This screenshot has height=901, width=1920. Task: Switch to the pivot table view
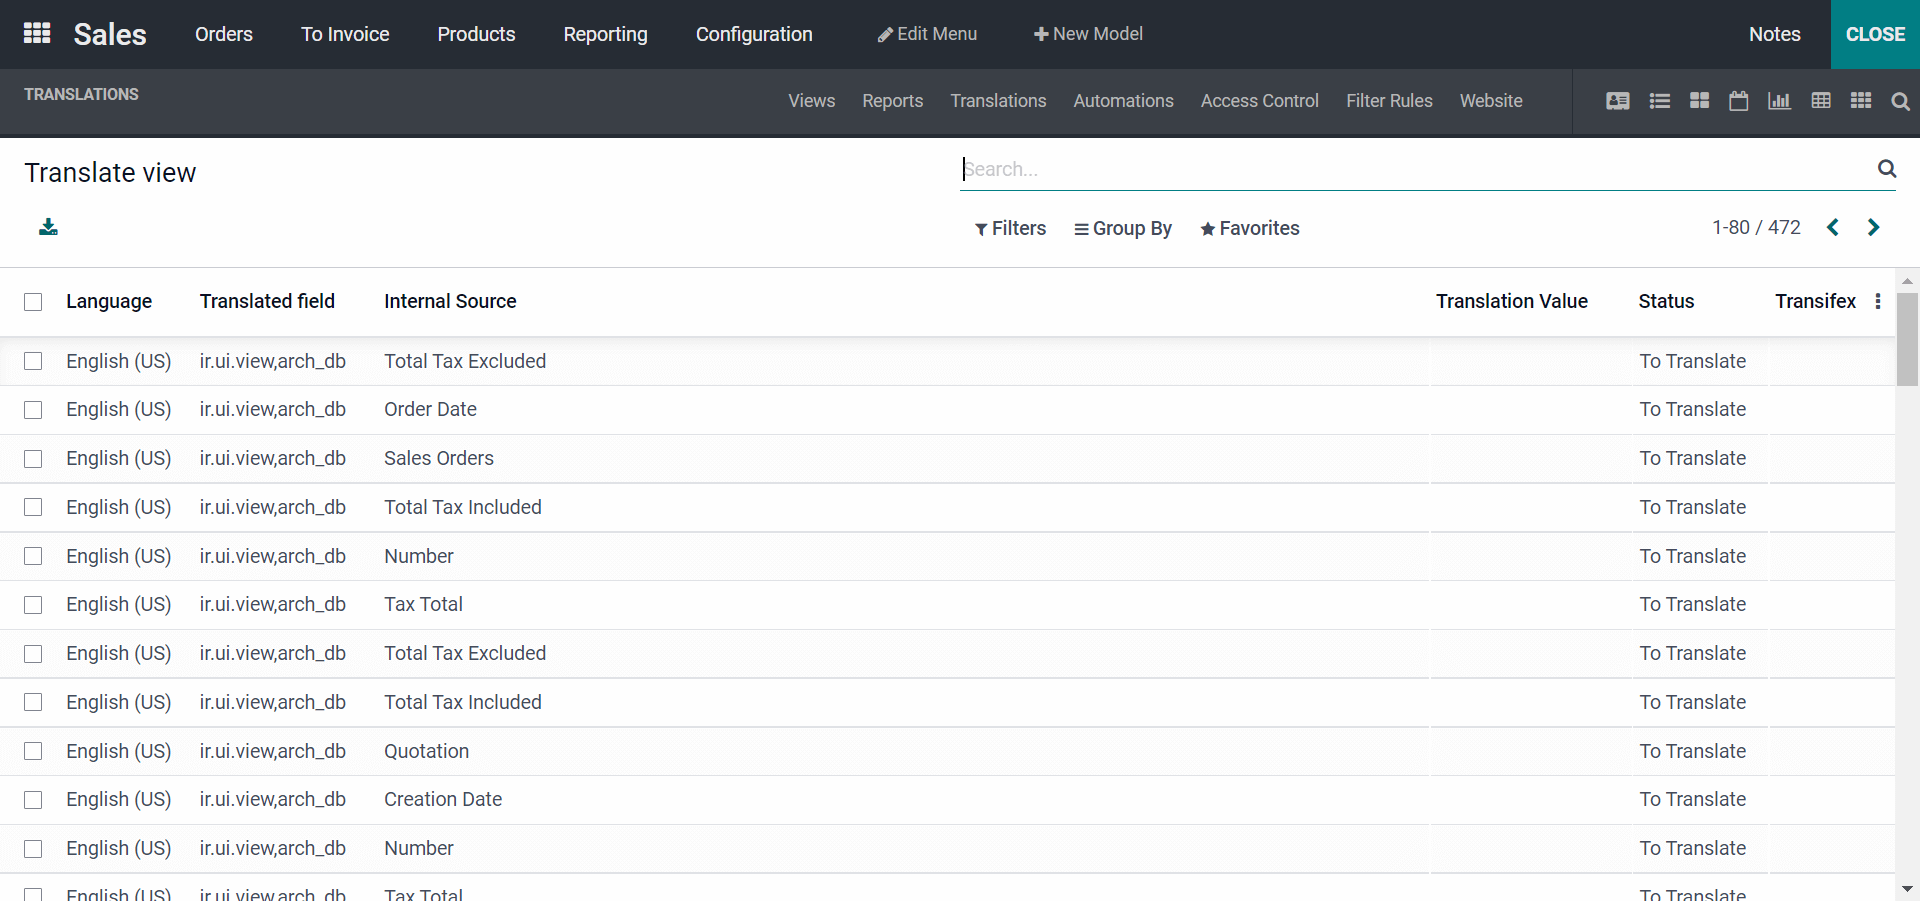click(1821, 101)
